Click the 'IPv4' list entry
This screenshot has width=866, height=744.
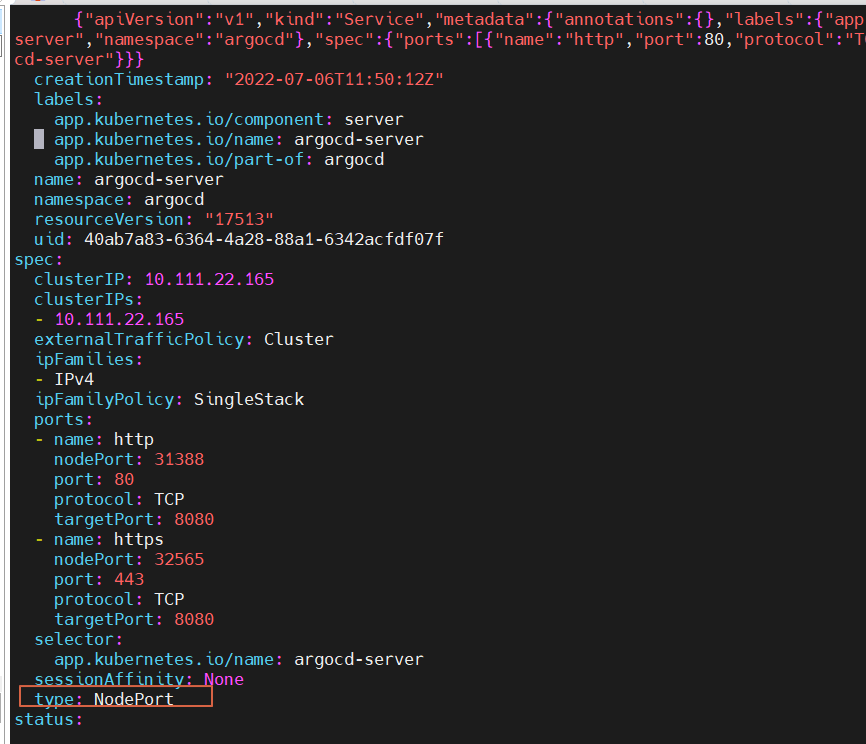[74, 379]
